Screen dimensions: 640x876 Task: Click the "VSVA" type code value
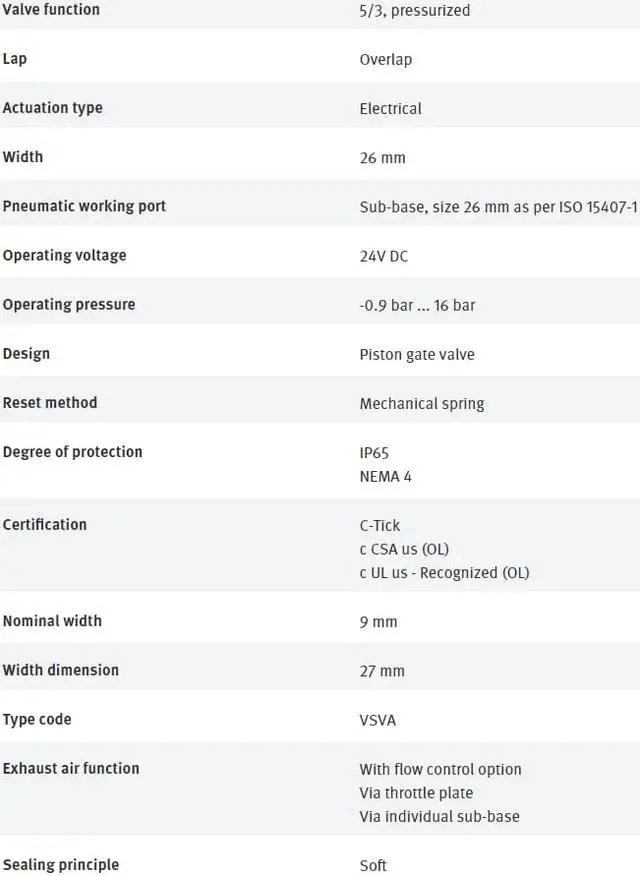(x=377, y=720)
